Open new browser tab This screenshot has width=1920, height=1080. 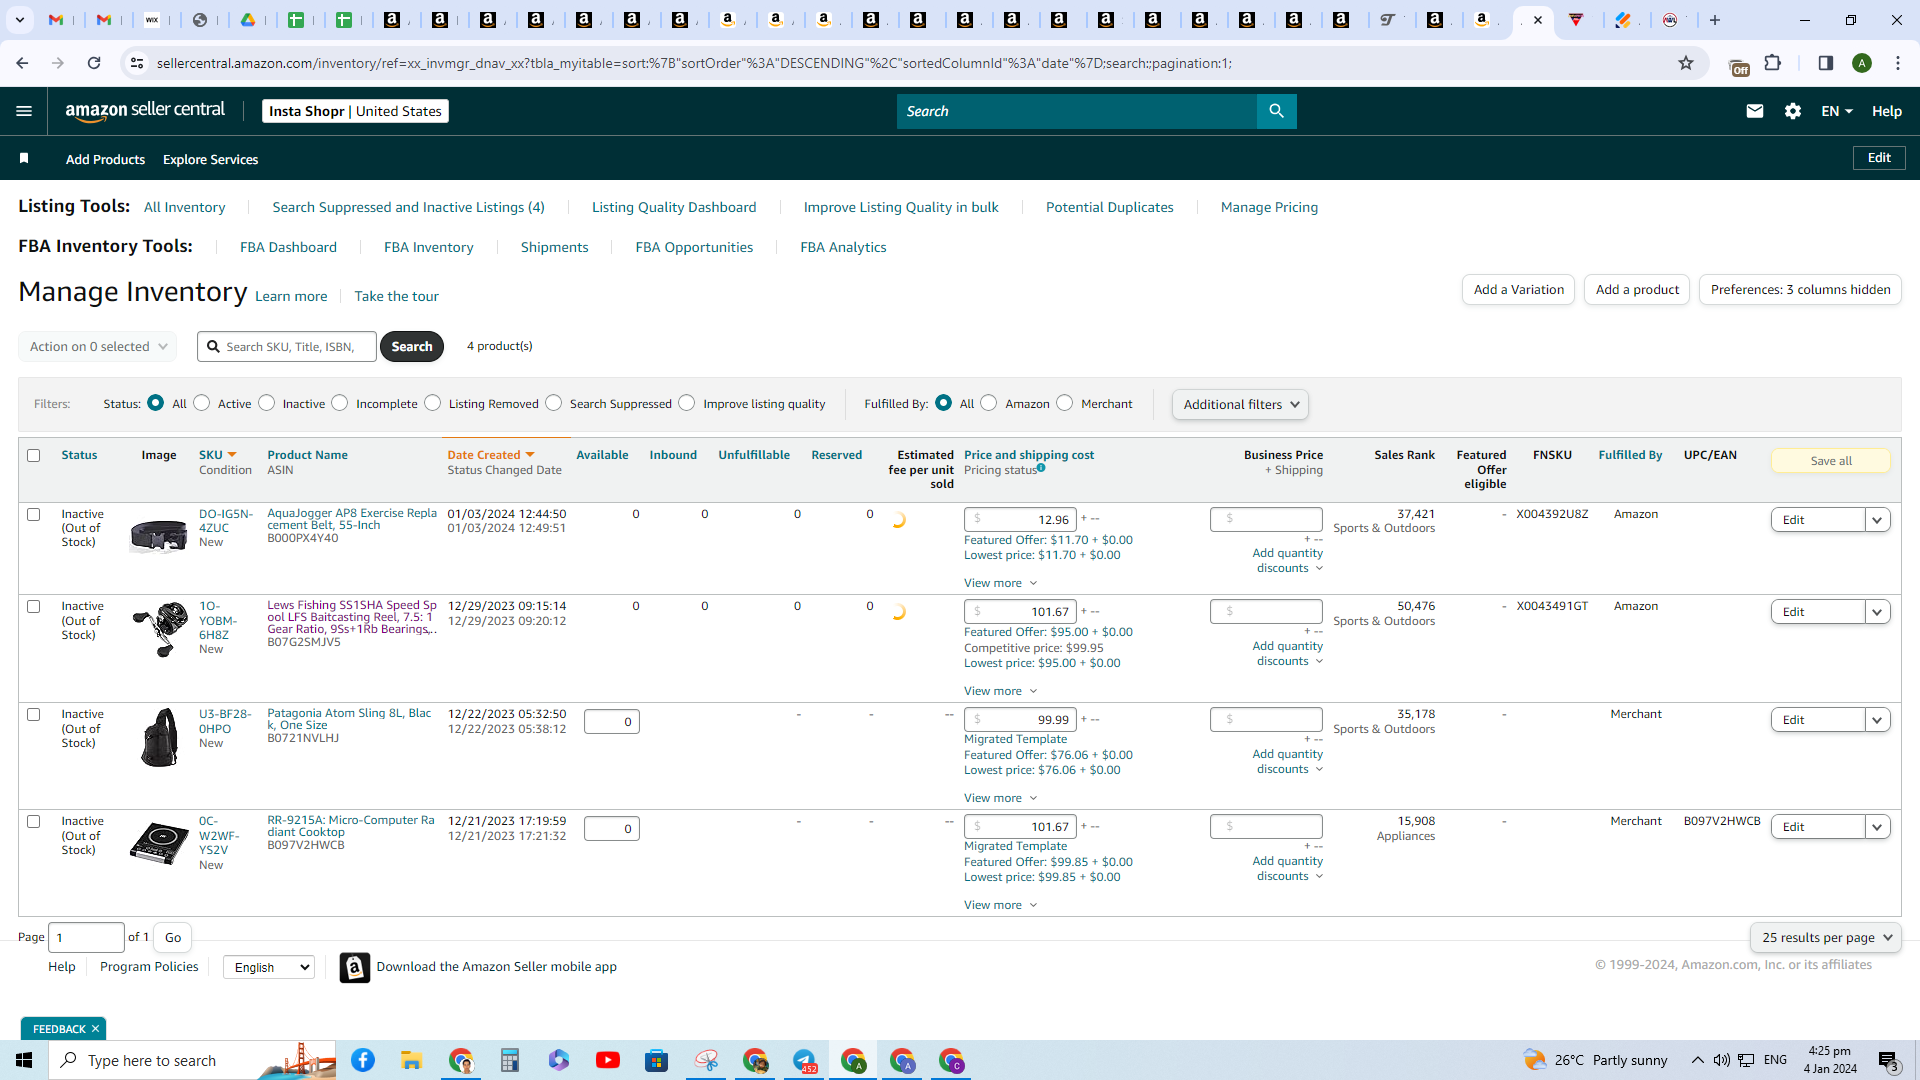(x=1715, y=20)
